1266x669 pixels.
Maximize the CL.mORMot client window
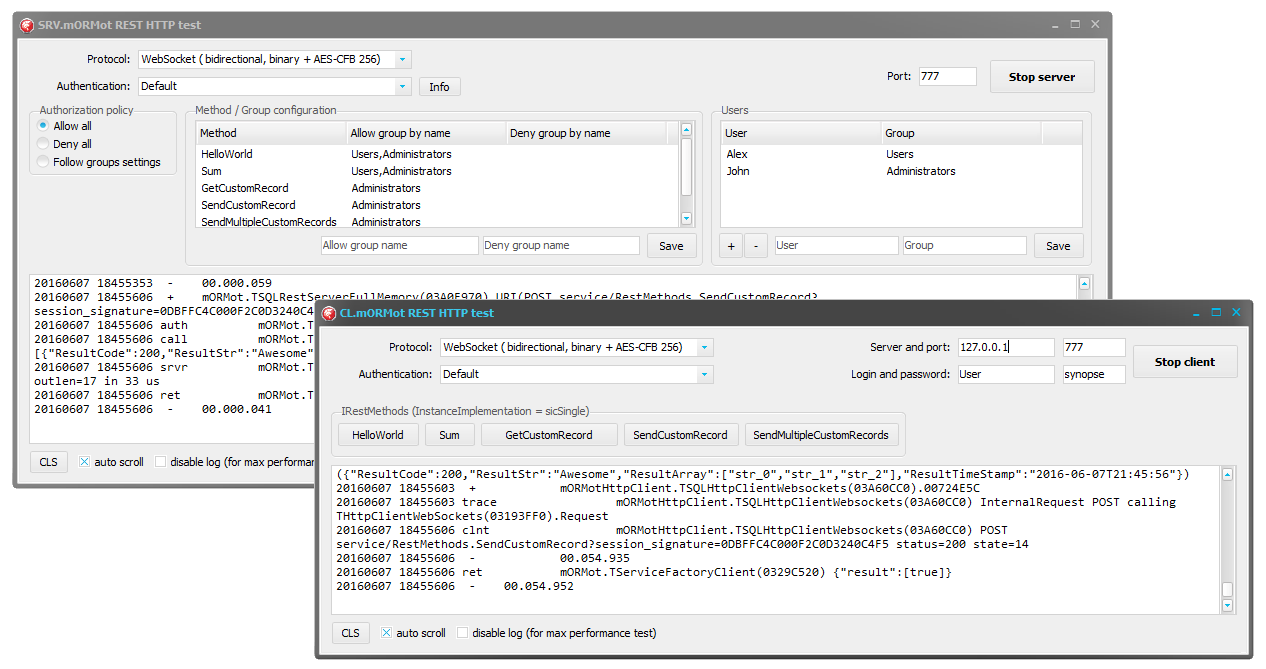click(x=1216, y=313)
